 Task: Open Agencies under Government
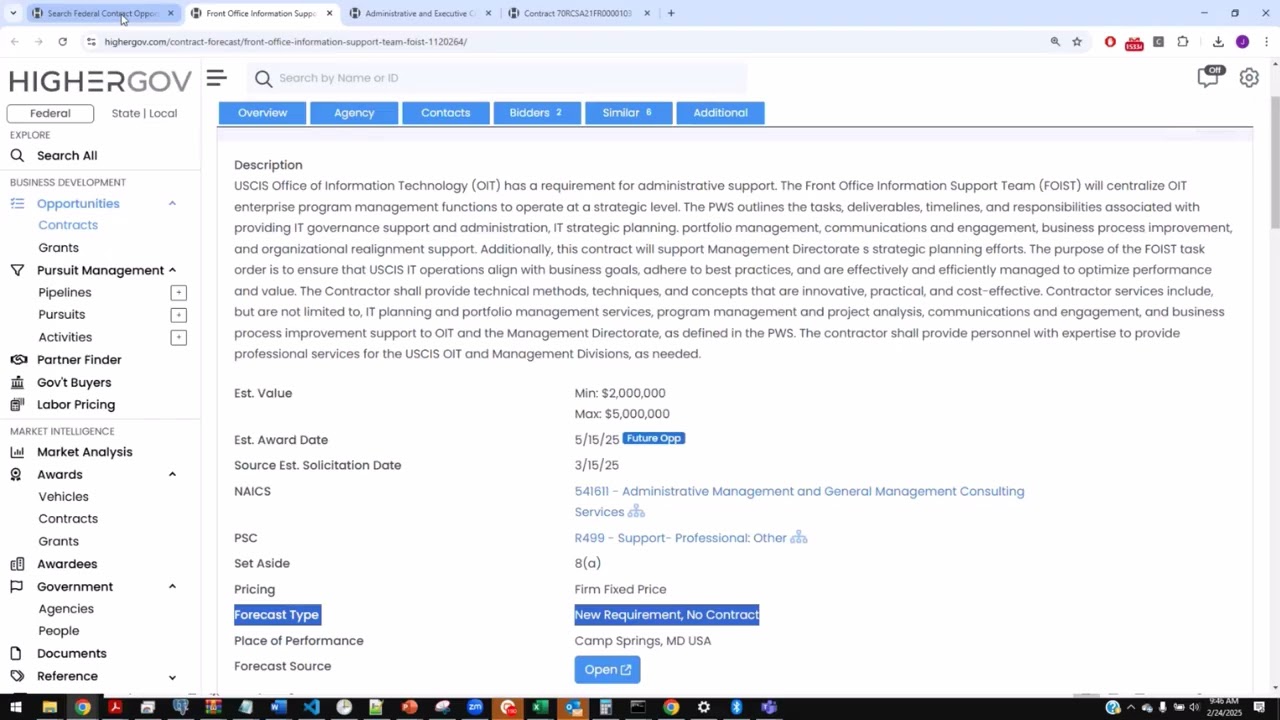click(x=66, y=609)
